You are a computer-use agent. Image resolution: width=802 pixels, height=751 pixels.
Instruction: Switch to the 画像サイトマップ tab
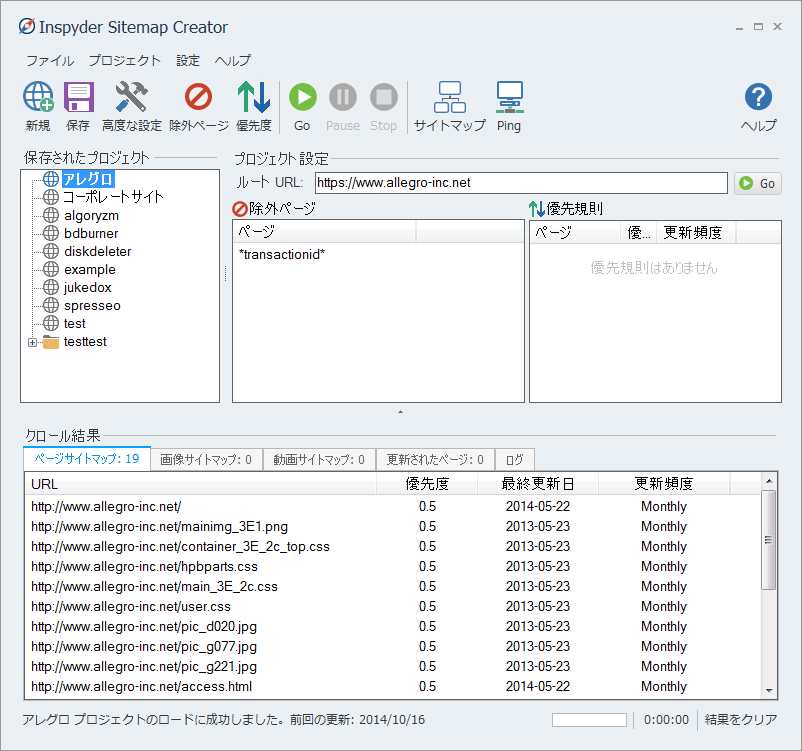pyautogui.click(x=206, y=459)
